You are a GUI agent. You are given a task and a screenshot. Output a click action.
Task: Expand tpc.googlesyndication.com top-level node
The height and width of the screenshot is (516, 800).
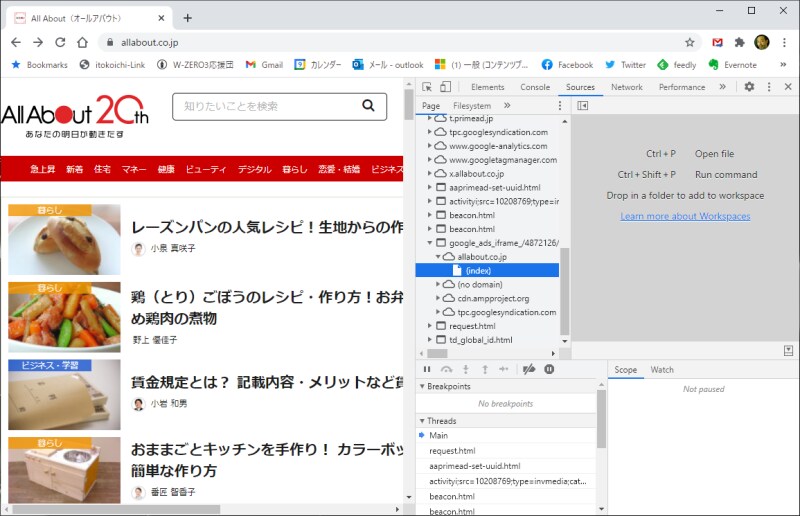point(430,132)
